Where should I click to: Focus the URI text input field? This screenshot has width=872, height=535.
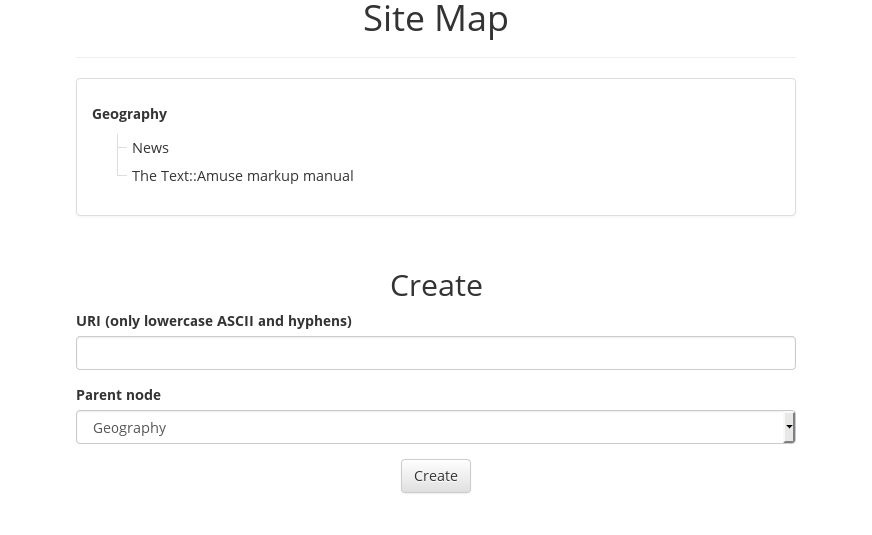(x=435, y=353)
